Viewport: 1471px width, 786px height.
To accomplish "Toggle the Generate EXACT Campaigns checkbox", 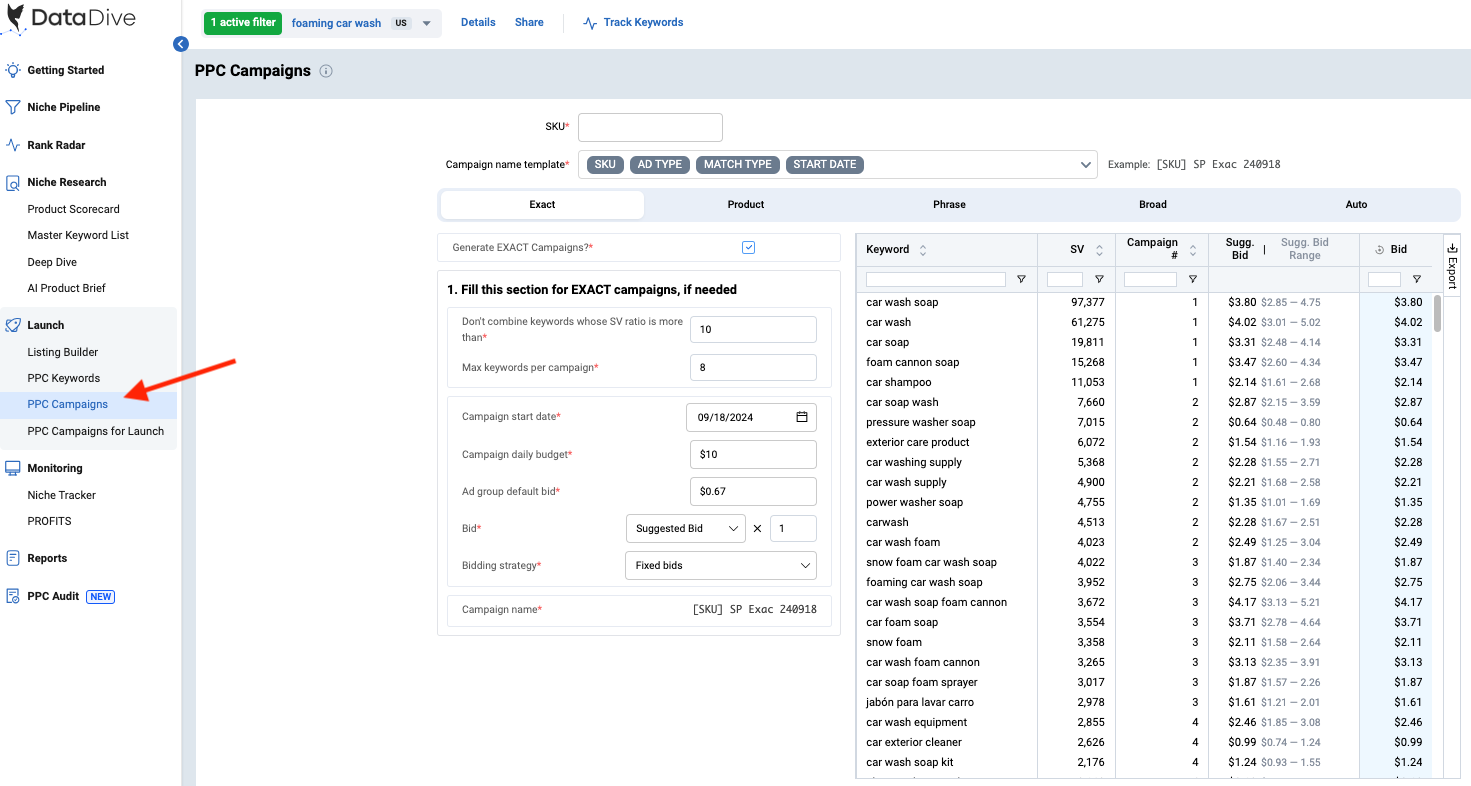I will tap(749, 247).
